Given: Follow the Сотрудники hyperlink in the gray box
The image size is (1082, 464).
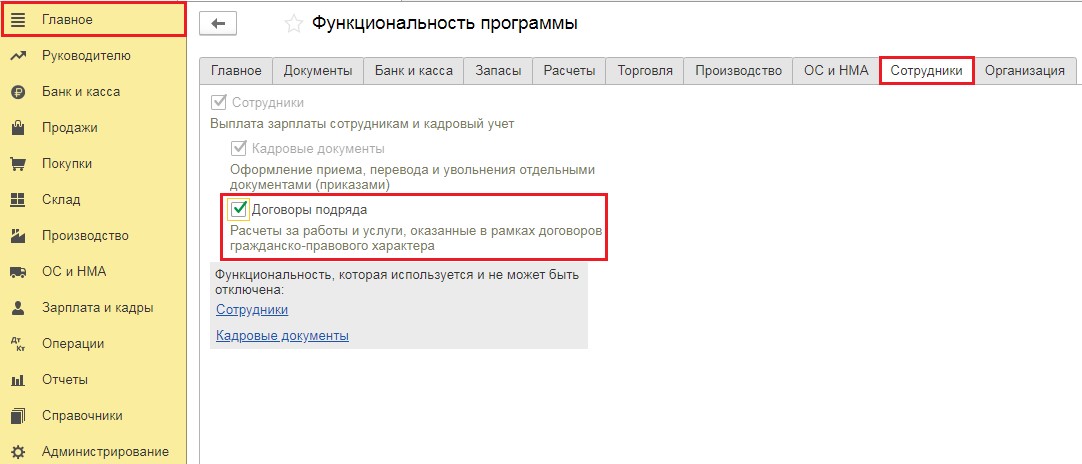Looking at the screenshot, I should (x=252, y=310).
